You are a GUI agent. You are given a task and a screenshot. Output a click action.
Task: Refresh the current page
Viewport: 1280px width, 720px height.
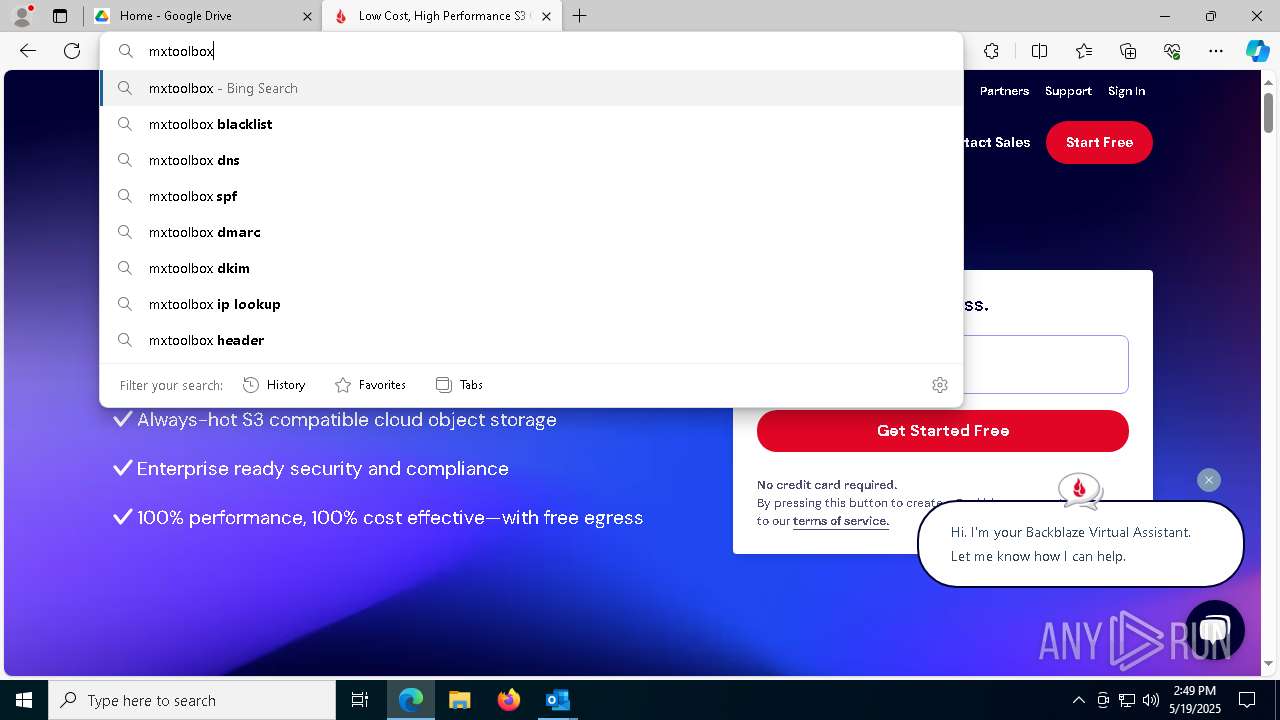[72, 51]
